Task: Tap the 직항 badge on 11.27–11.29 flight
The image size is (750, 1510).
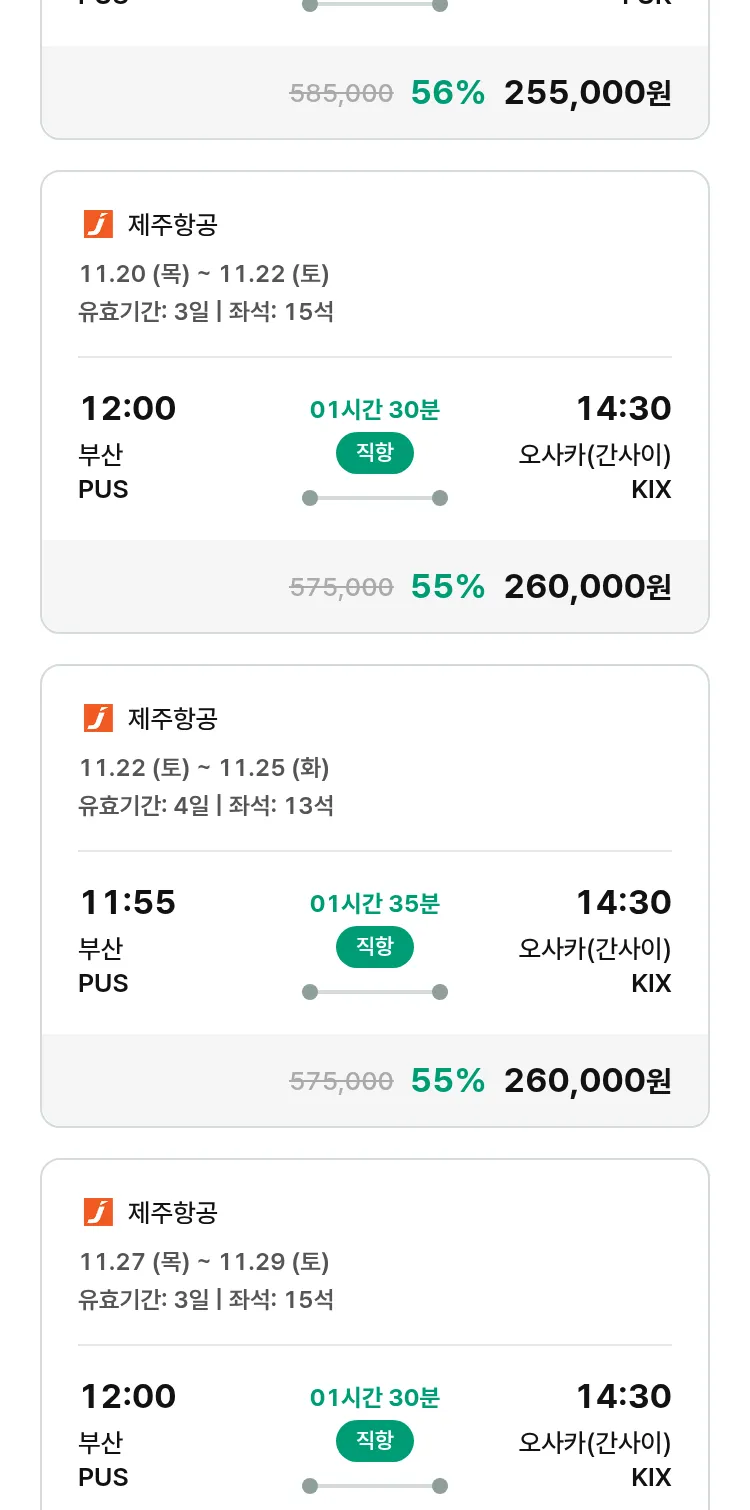Action: (375, 1441)
